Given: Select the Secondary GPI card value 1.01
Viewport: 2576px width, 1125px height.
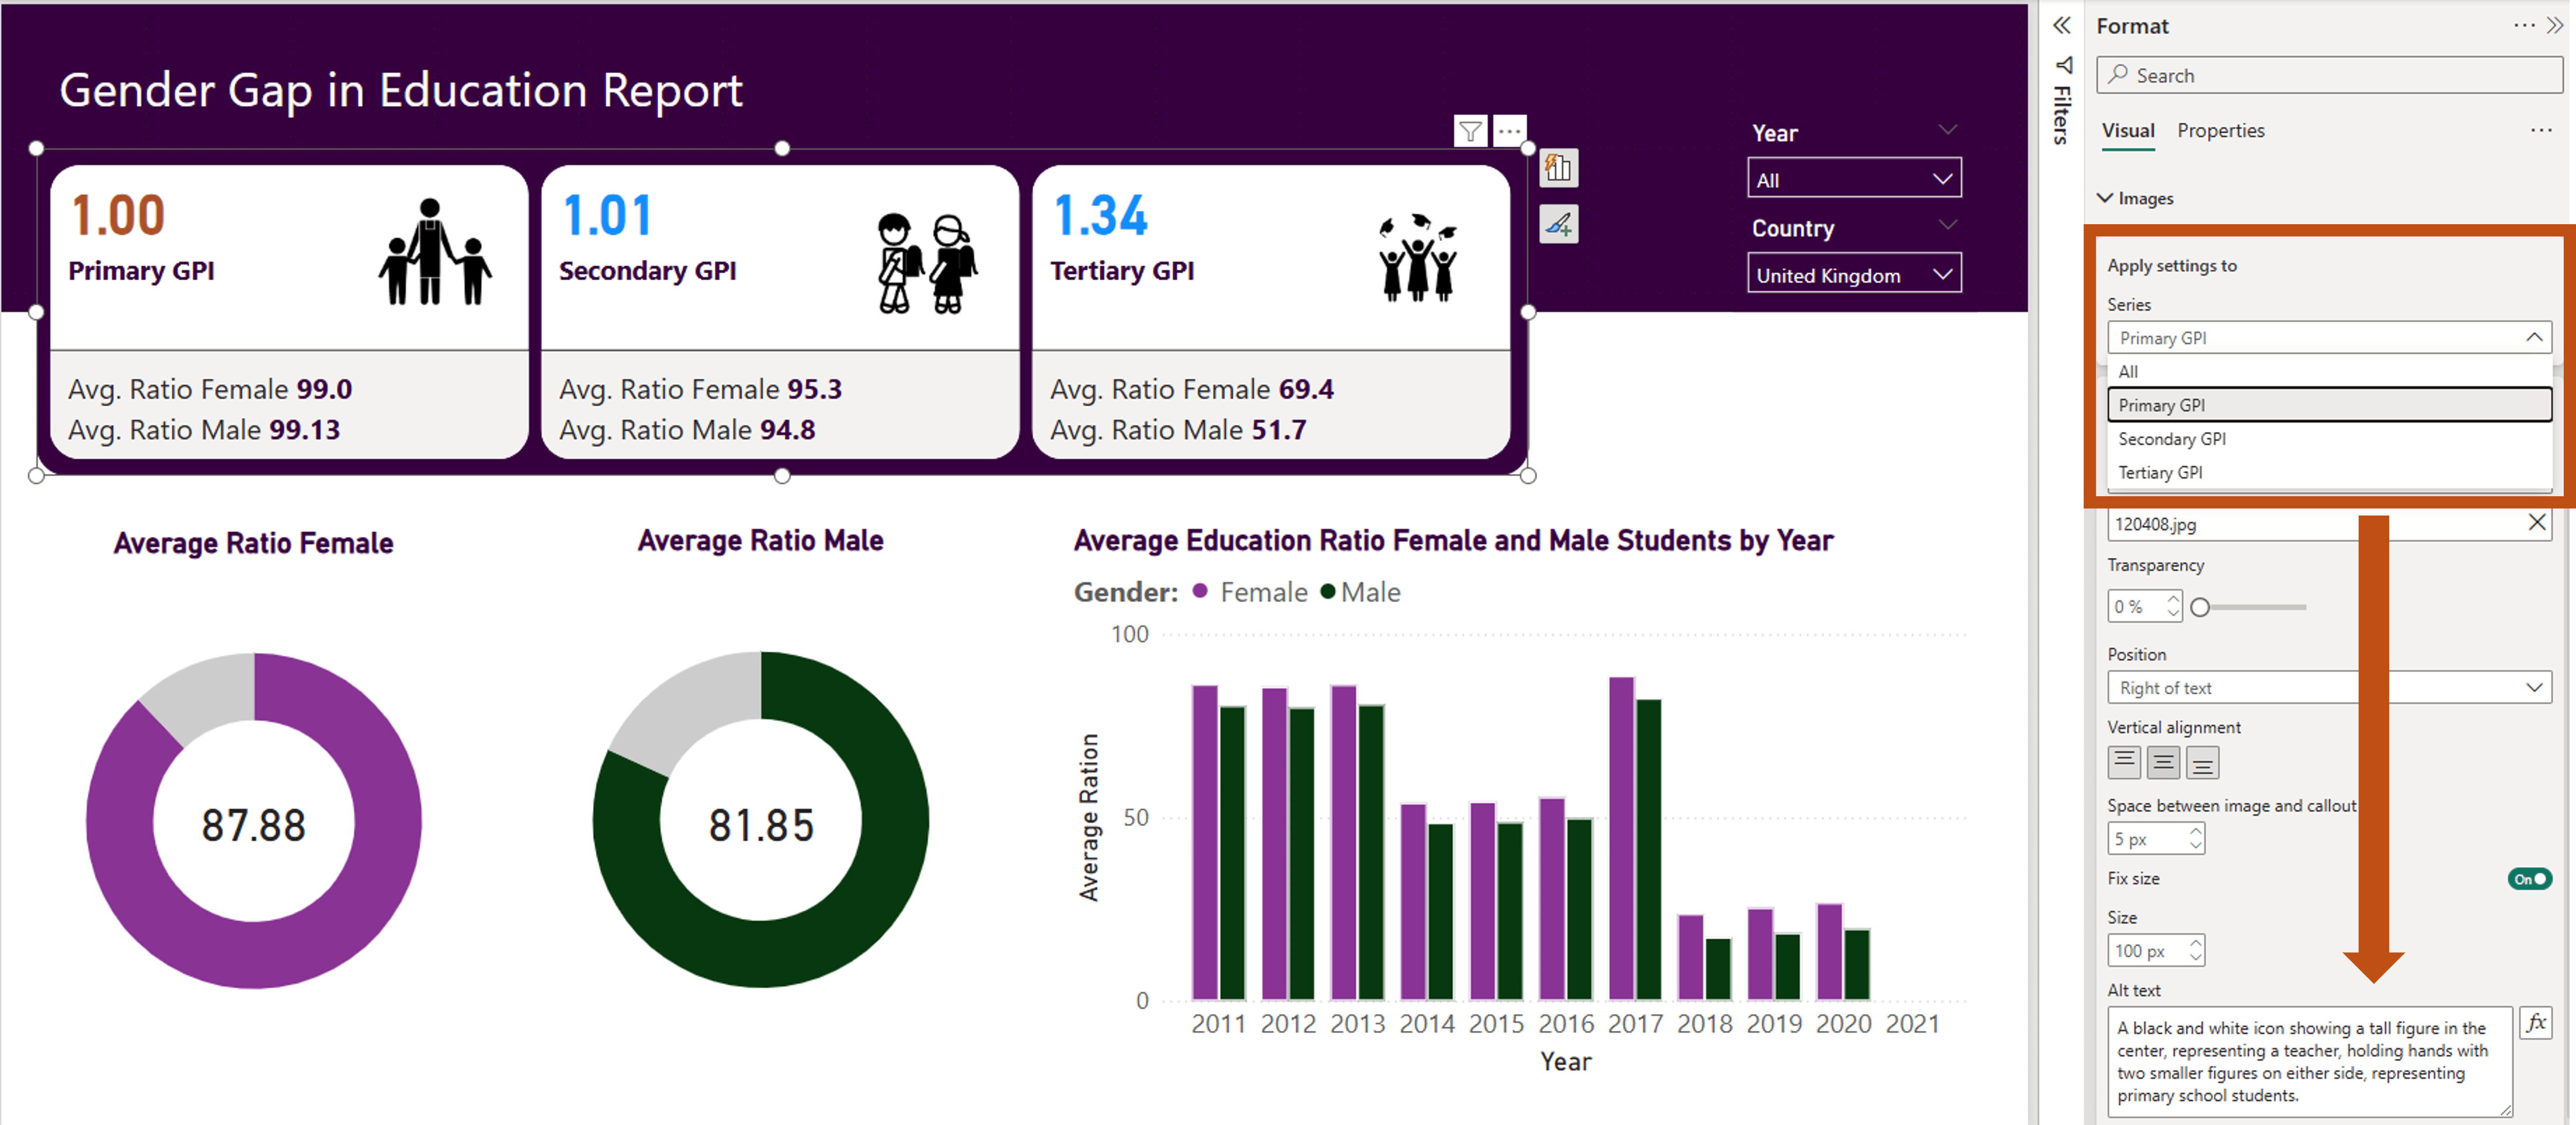Looking at the screenshot, I should coord(608,215).
